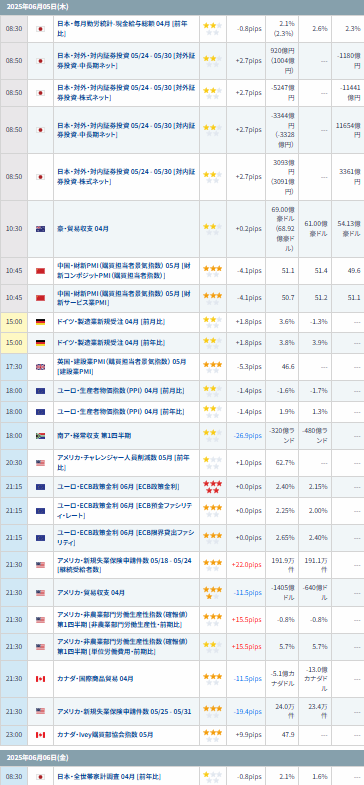
Task: Open the 非農業部門労働生産性-前期比 event link
Action: click(122, 620)
